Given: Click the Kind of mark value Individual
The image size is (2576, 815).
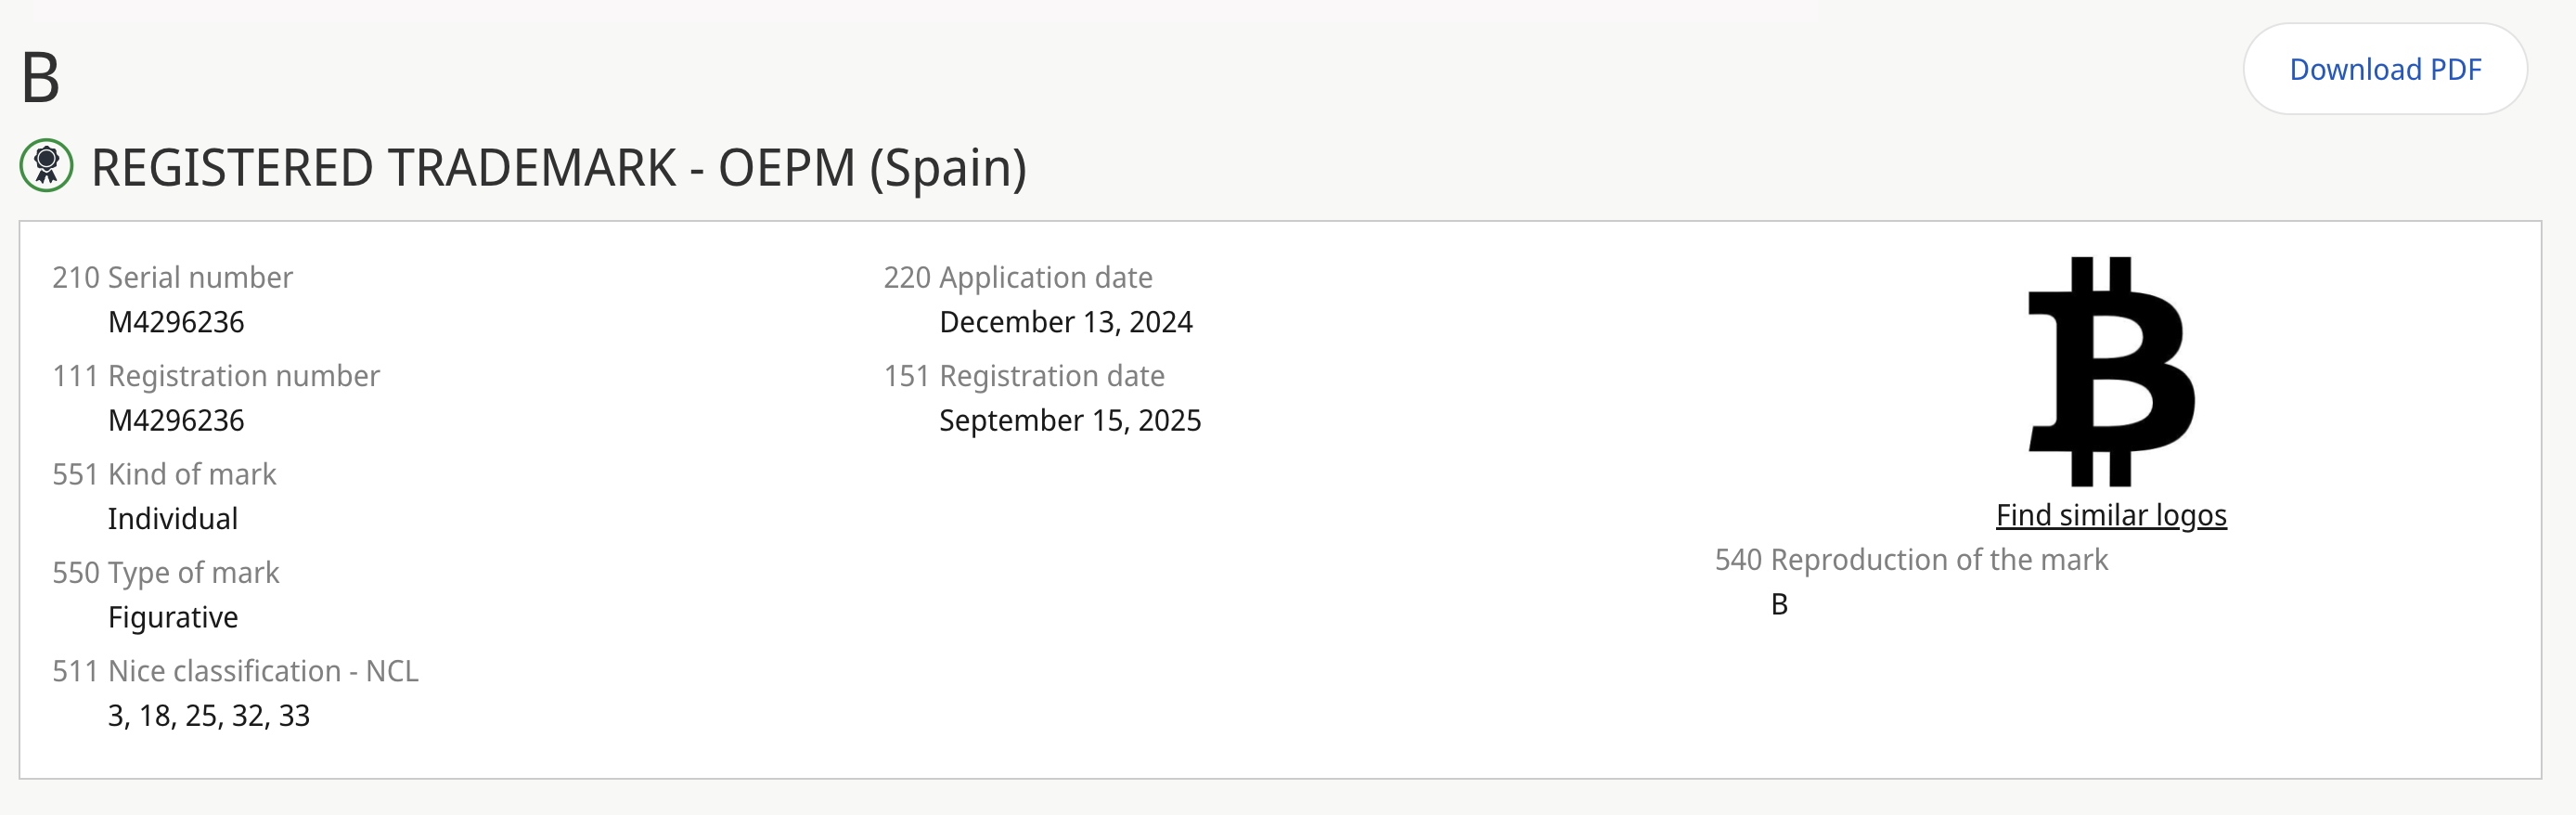Looking at the screenshot, I should click(x=173, y=518).
